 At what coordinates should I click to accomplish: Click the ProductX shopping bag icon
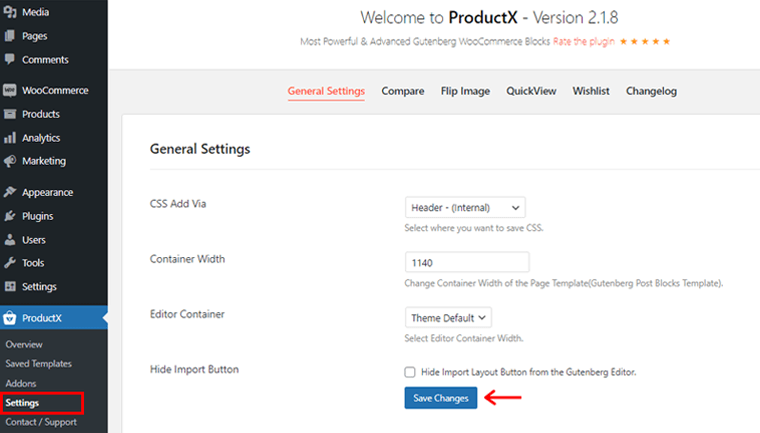10,318
